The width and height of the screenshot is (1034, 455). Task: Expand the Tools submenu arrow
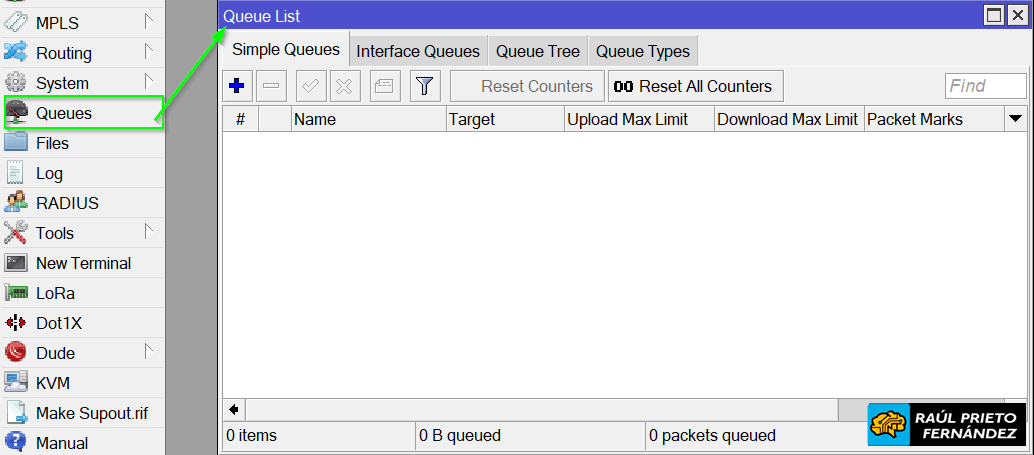coord(148,231)
